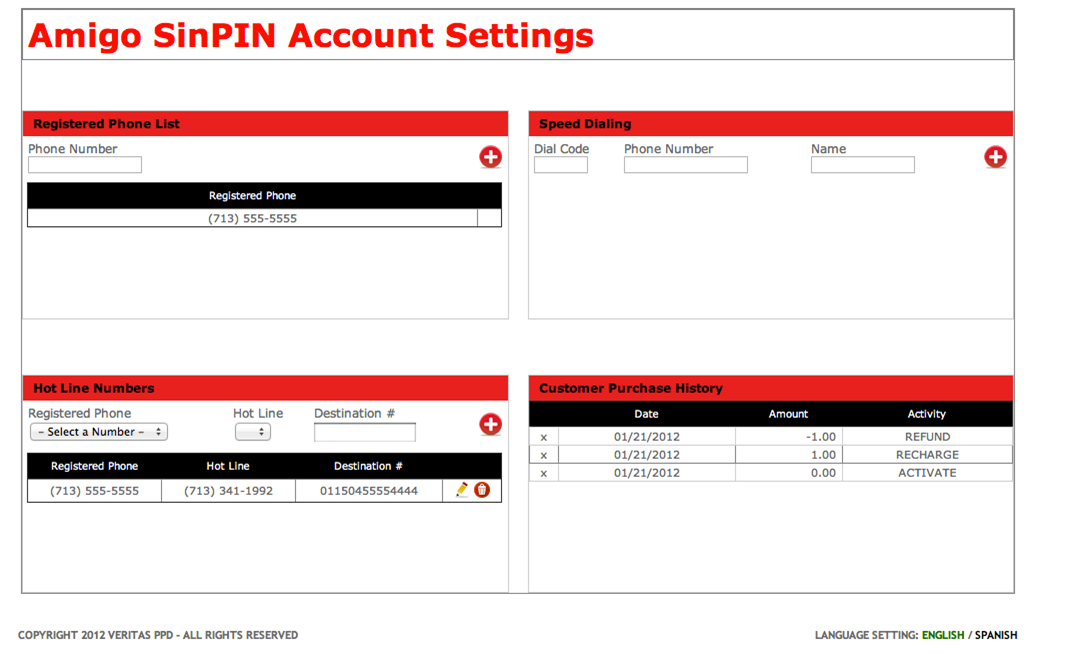Click the copyright Veritas PPD footer text
The image size is (1070, 660).
point(158,635)
